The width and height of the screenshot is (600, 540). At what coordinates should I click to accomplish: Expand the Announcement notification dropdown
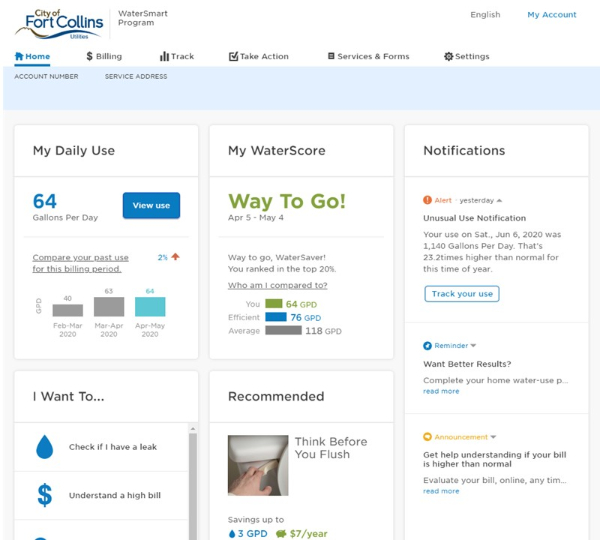tap(493, 437)
